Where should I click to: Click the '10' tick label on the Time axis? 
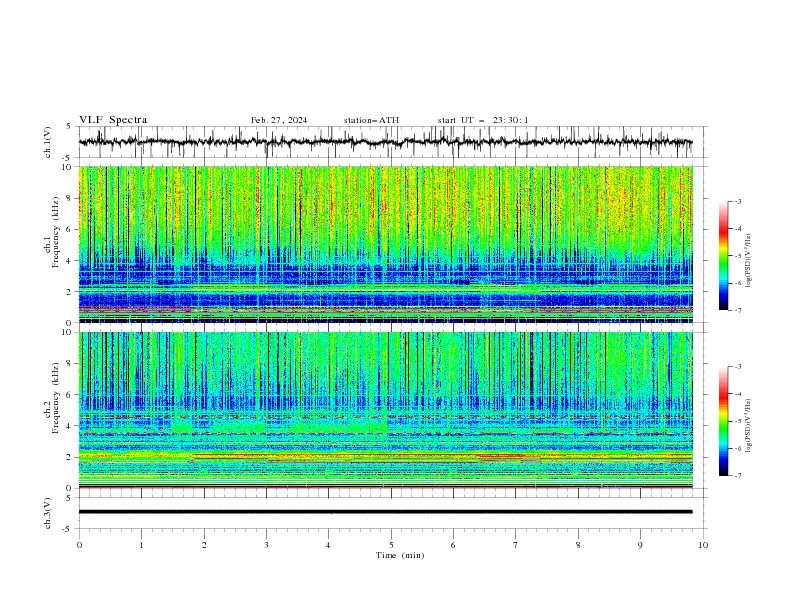point(703,545)
